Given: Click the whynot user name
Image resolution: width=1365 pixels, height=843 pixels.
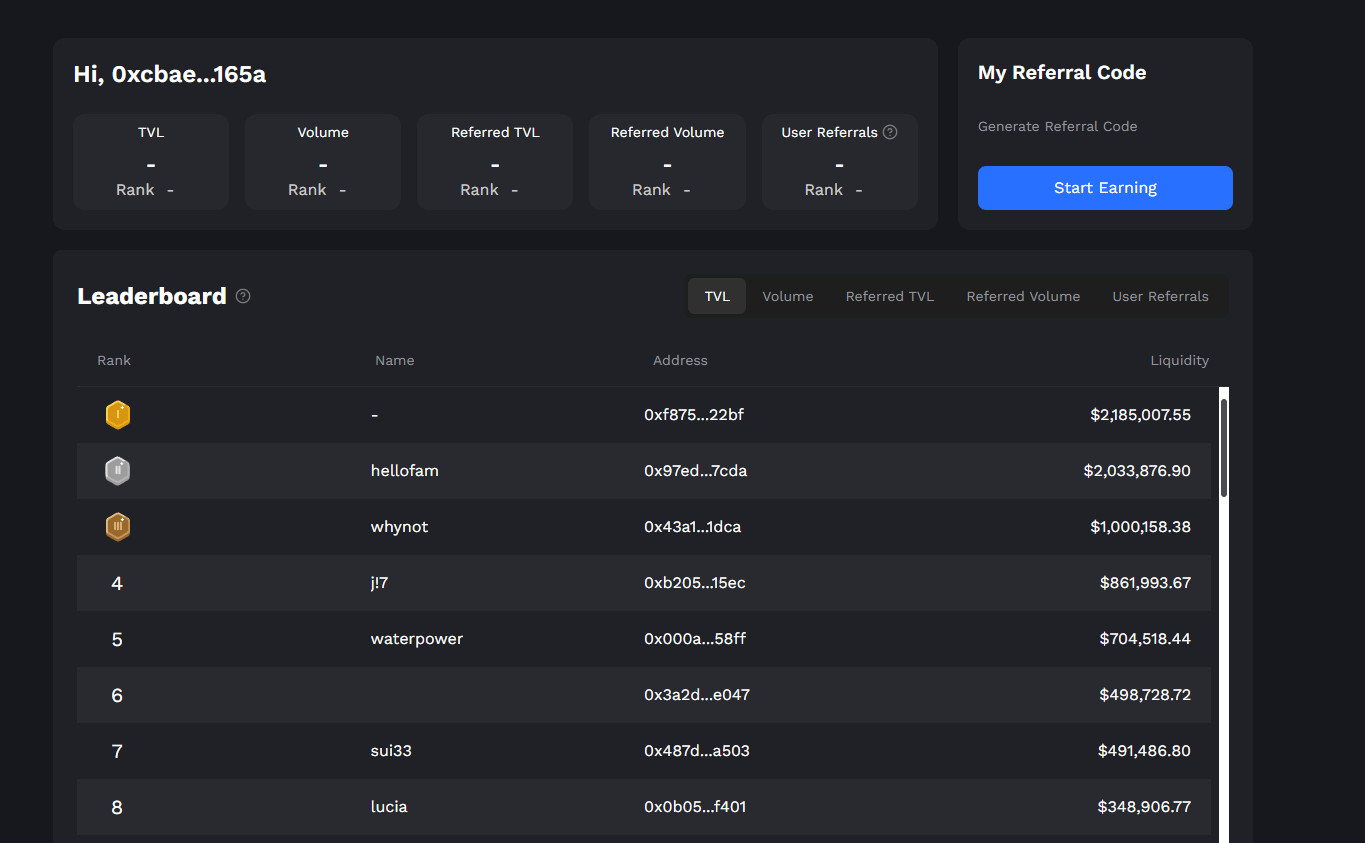Looking at the screenshot, I should 399,527.
